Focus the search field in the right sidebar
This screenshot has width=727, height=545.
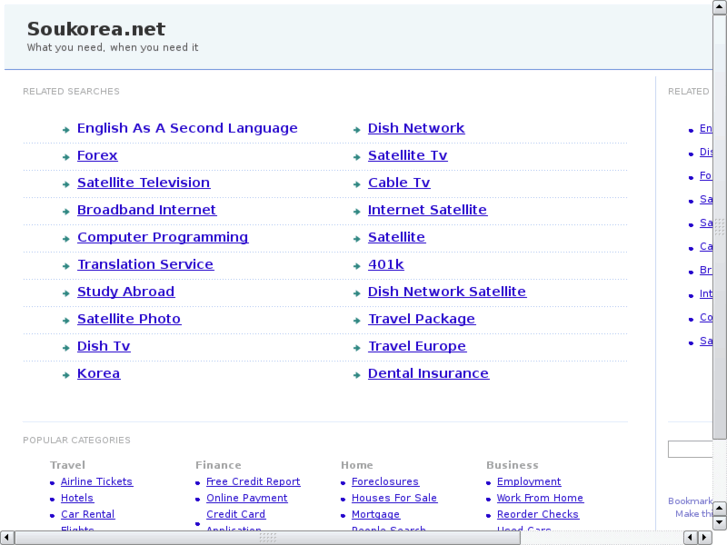(690, 449)
